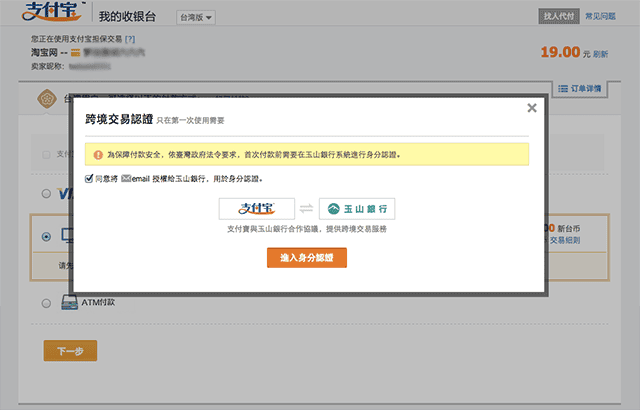The image size is (640, 410).
Task: Click the 玉山銀行 logo box
Action: pos(357,209)
